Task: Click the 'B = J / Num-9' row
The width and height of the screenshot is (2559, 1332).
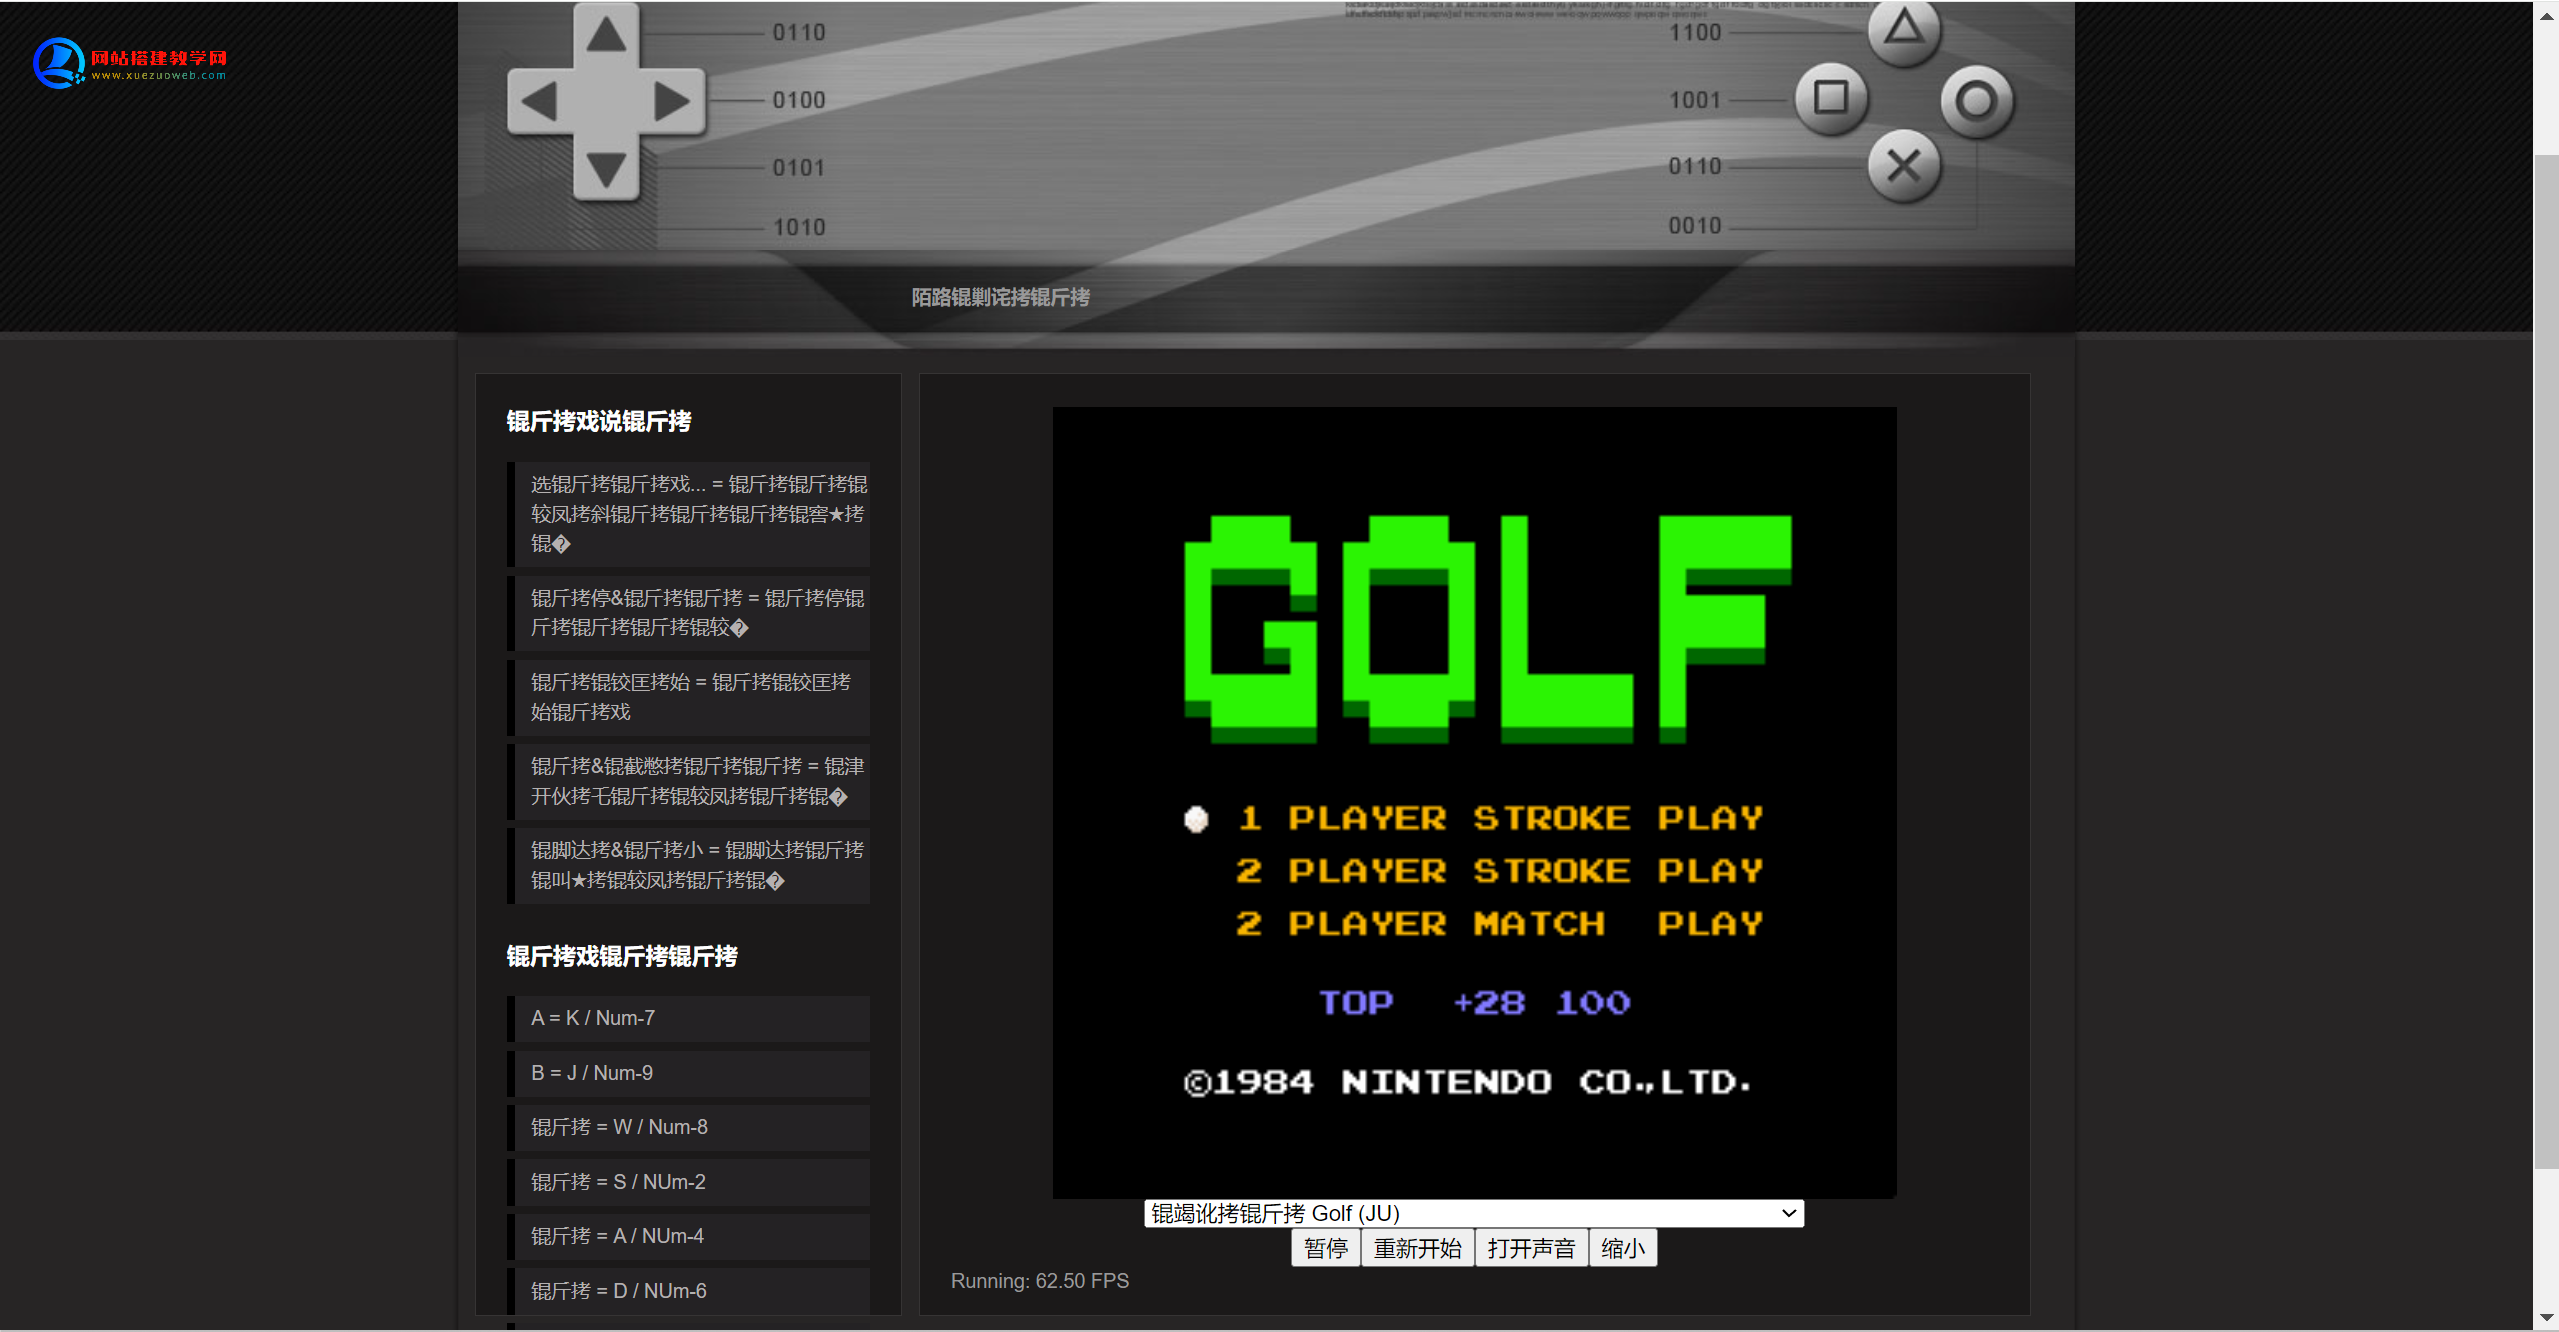Action: (x=688, y=1073)
